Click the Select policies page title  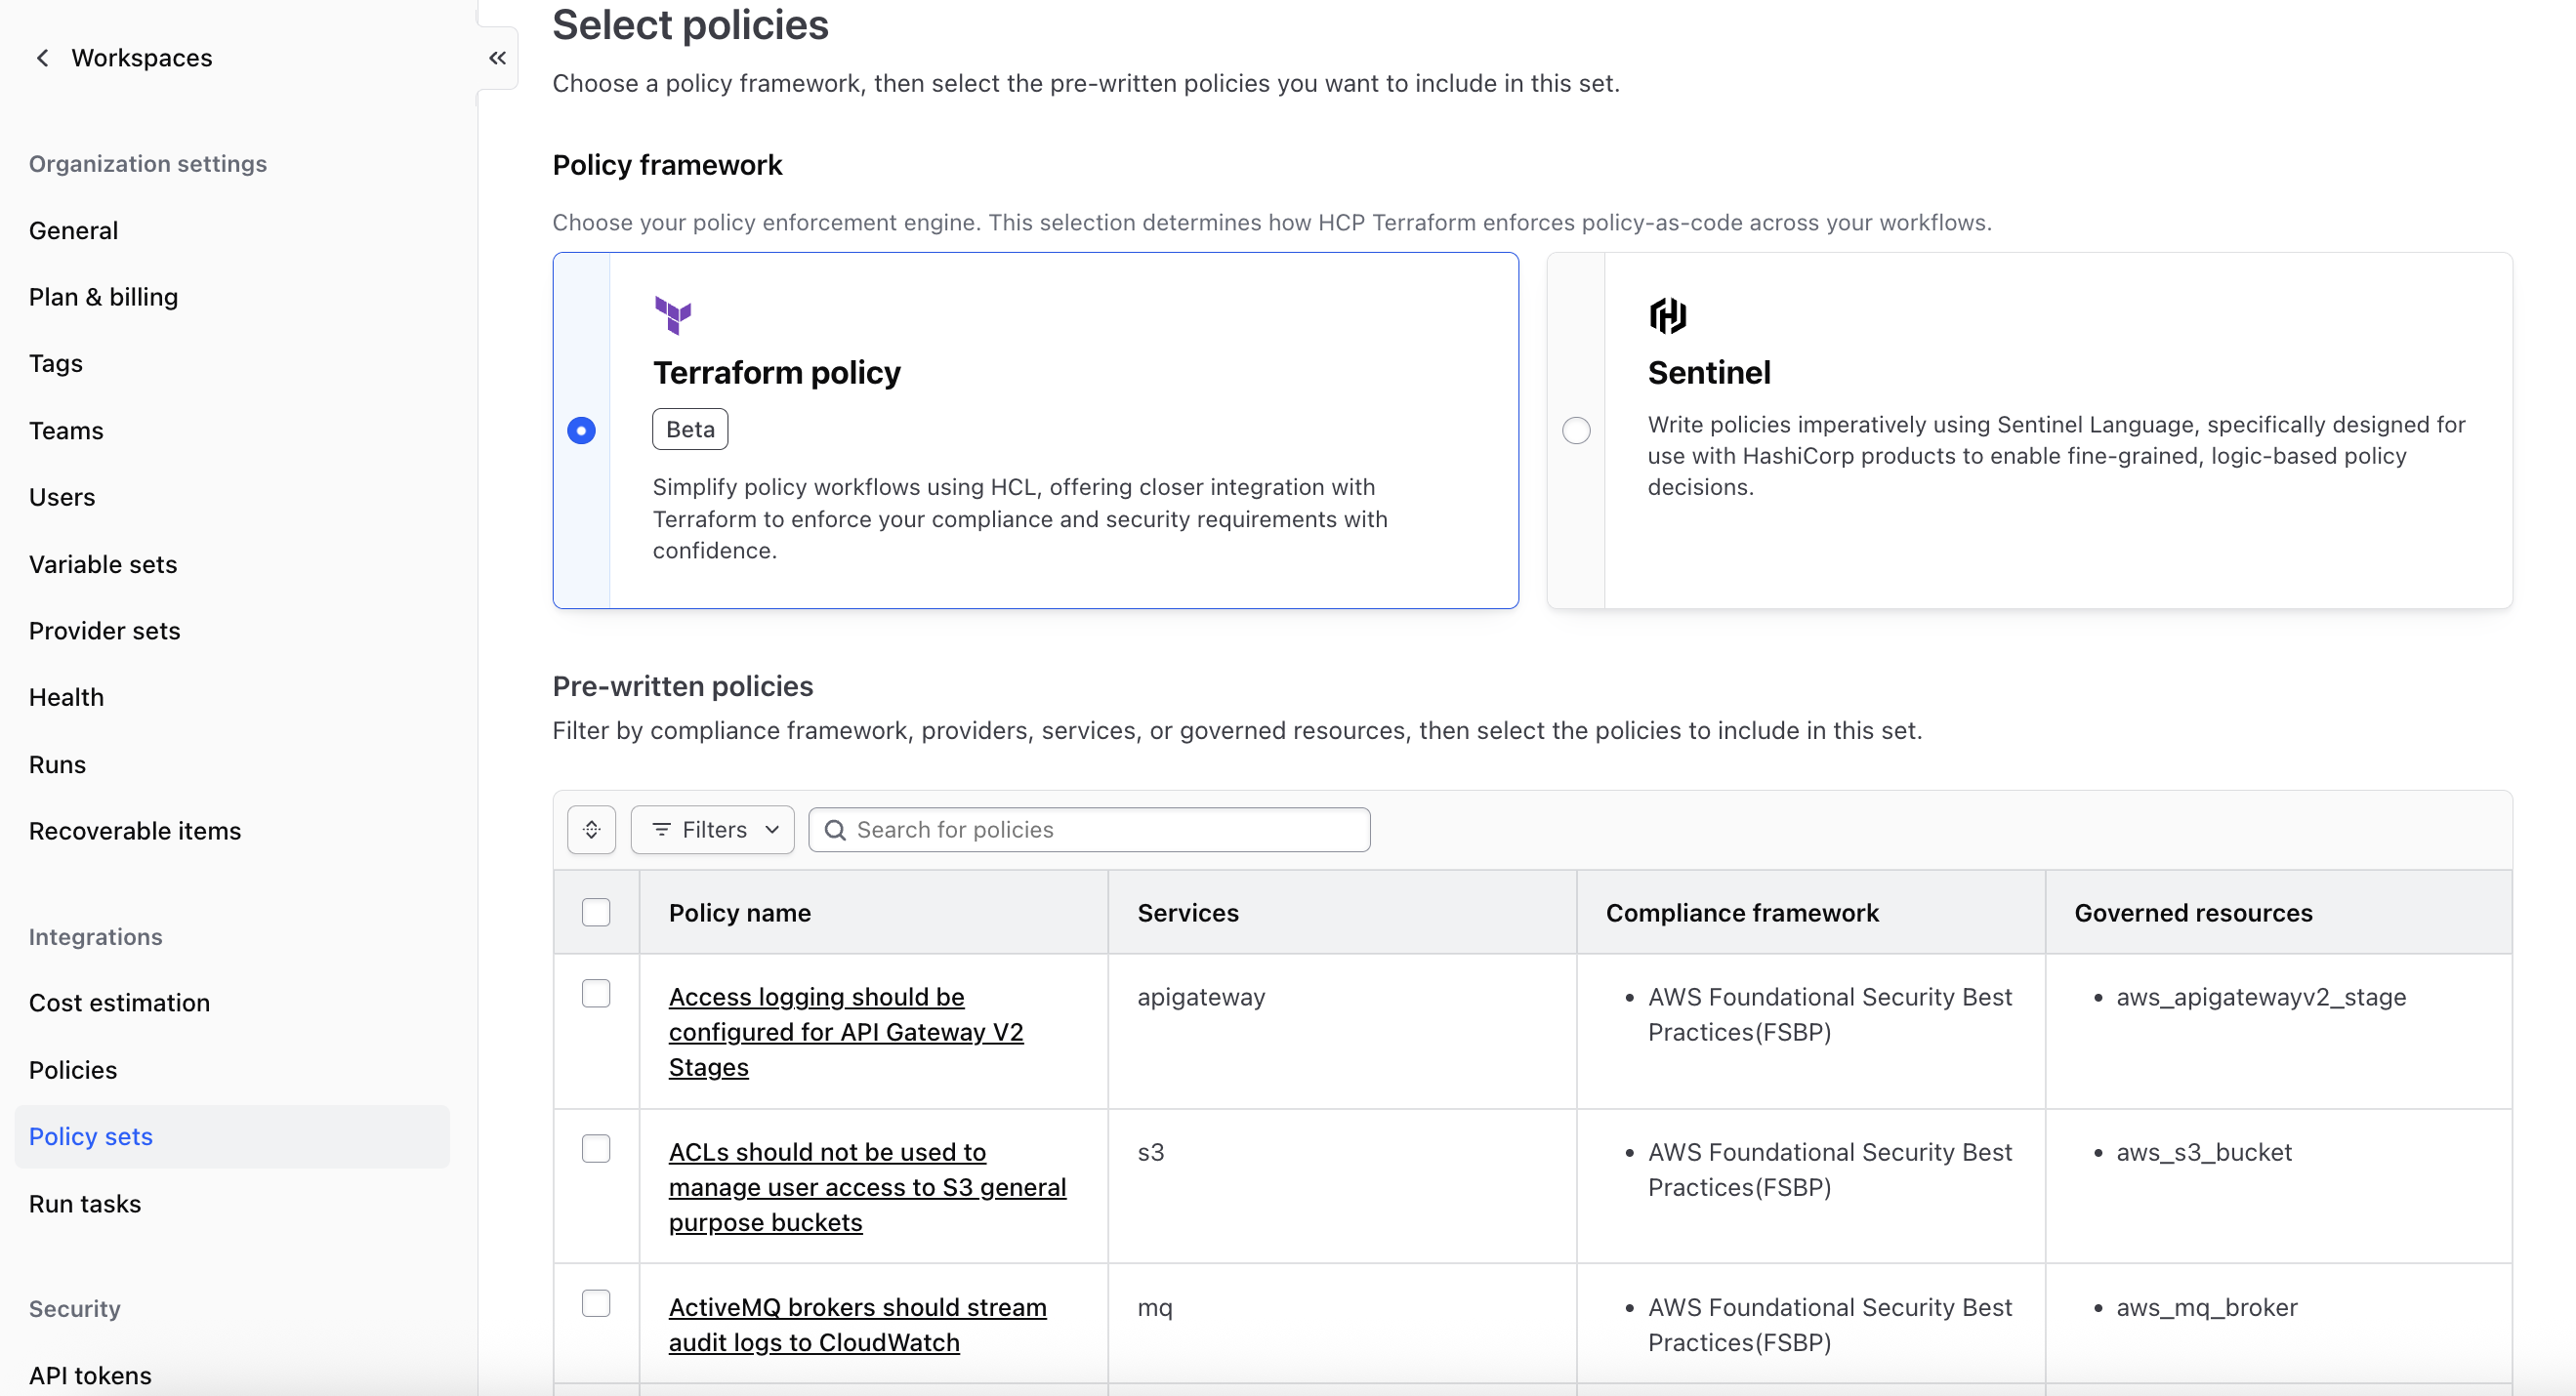click(x=691, y=25)
